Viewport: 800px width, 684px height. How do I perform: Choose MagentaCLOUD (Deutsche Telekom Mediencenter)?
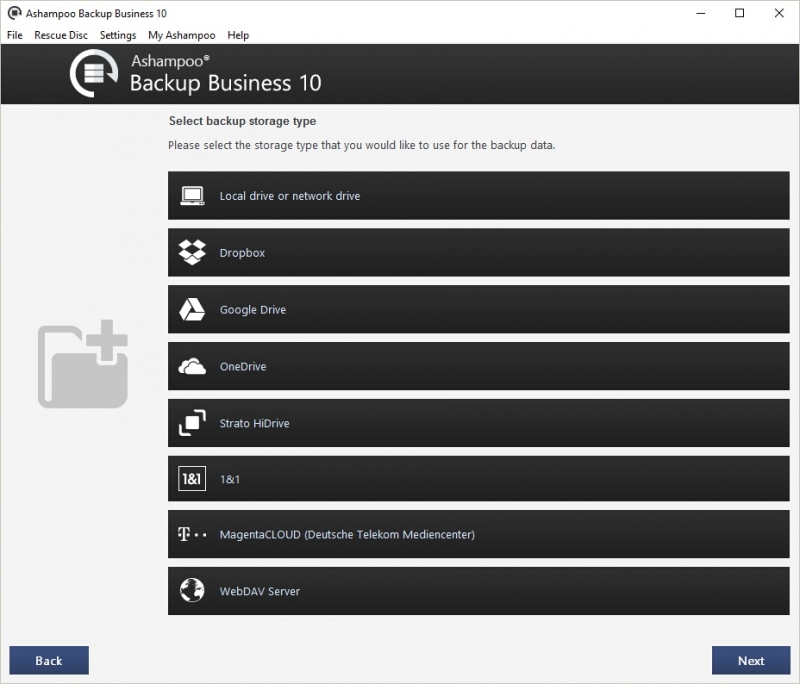(479, 534)
